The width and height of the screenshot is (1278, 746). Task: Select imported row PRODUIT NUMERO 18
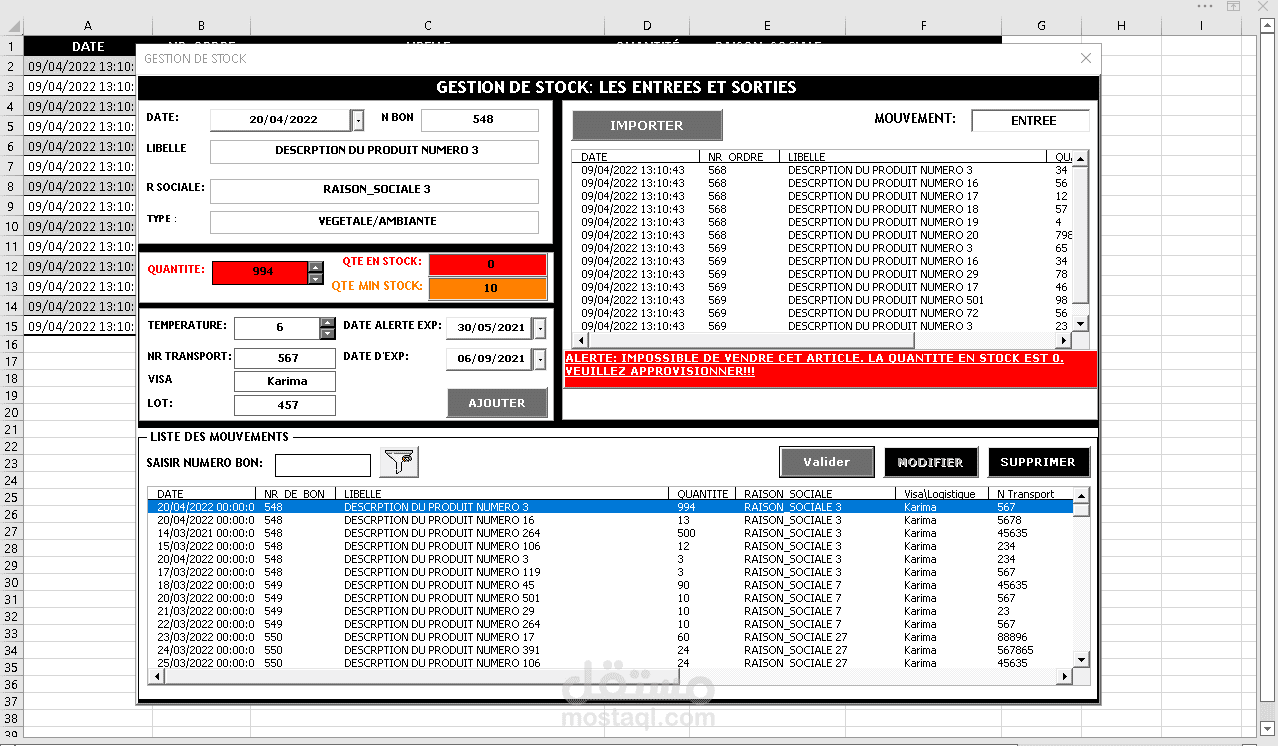823,209
